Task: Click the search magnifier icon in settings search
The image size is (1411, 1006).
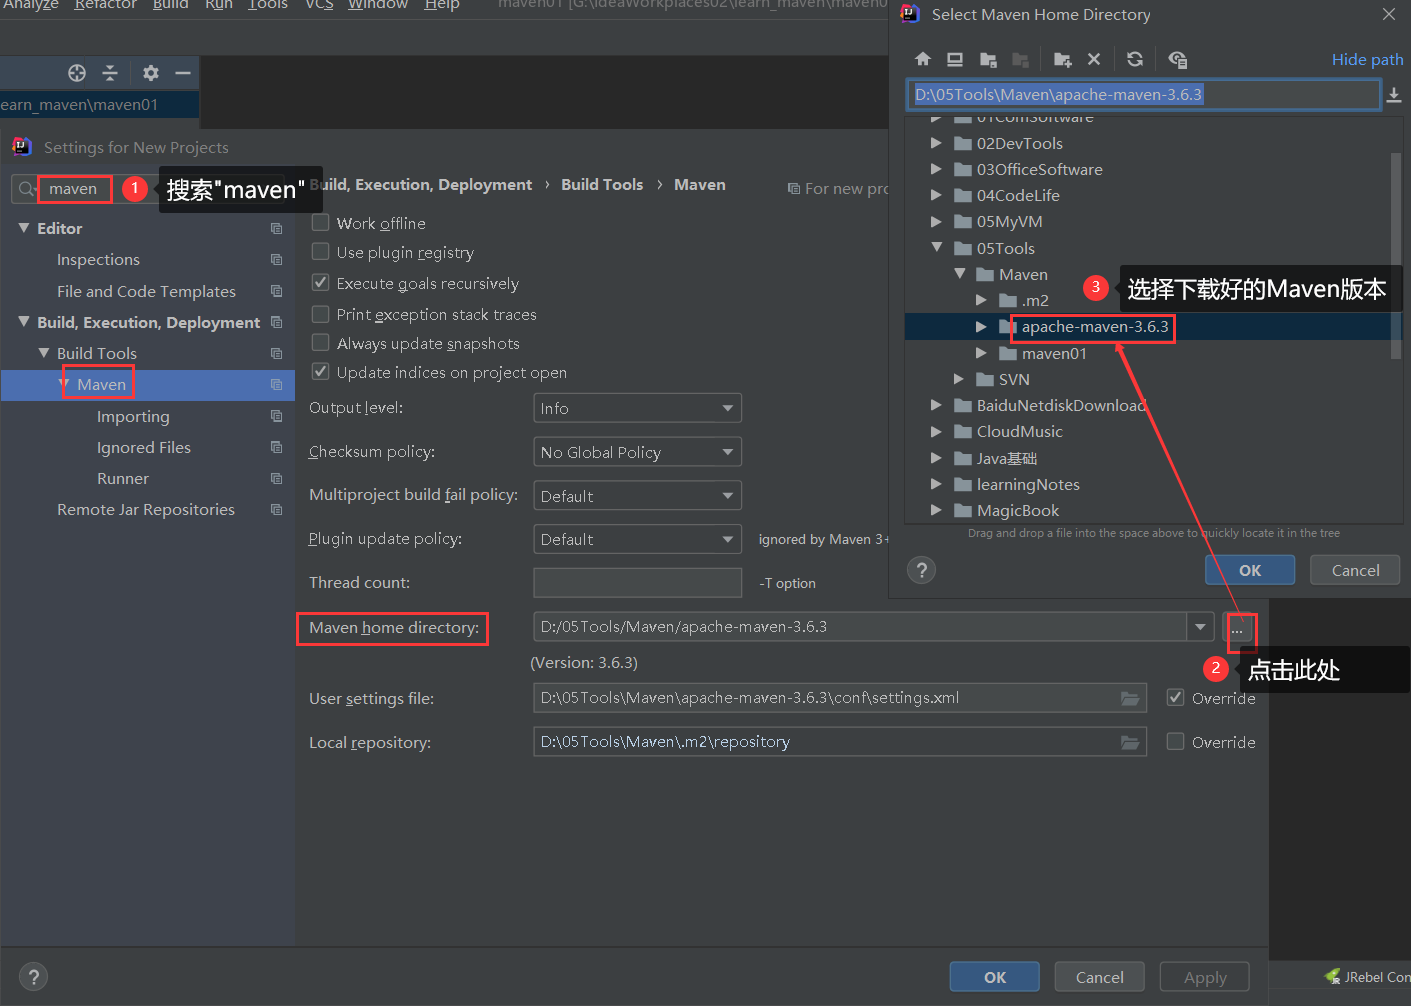Action: (27, 189)
